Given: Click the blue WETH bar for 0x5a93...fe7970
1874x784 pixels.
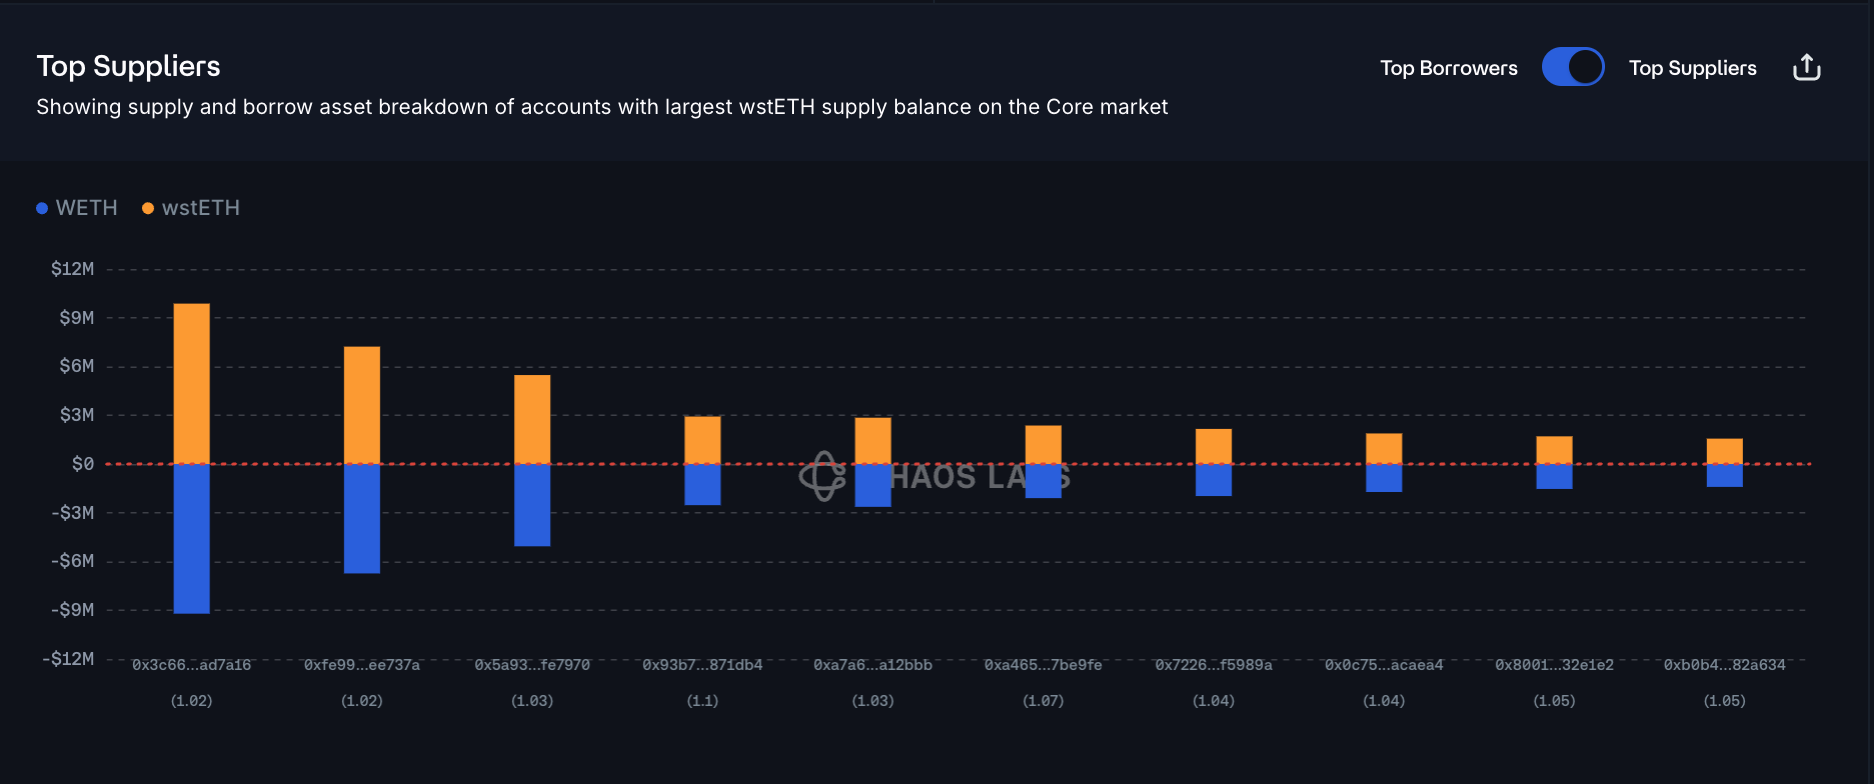Looking at the screenshot, I should [532, 505].
